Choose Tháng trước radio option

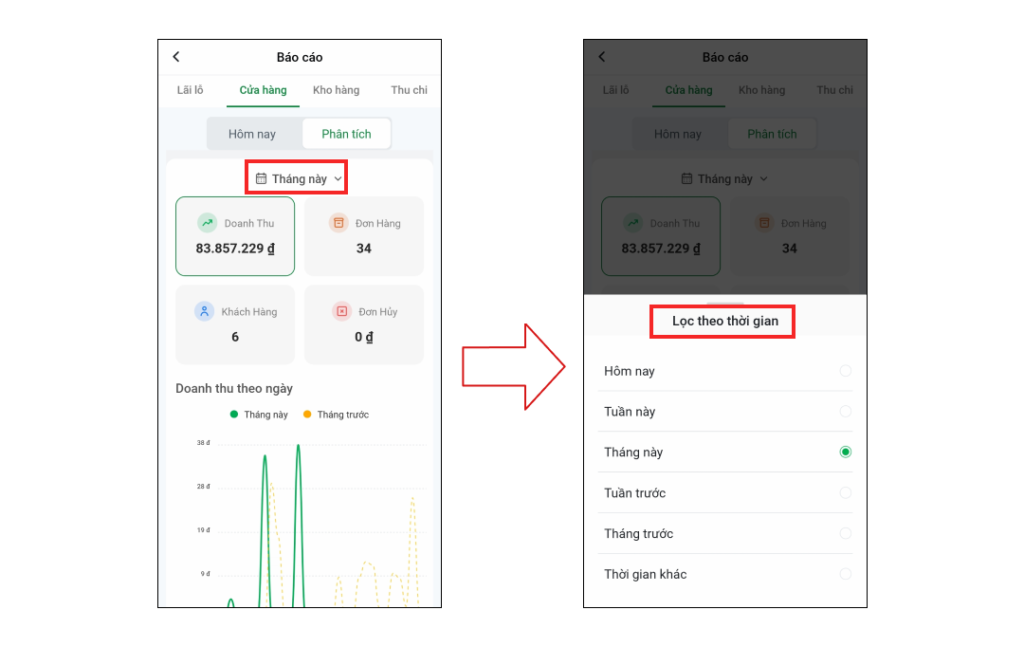click(845, 533)
